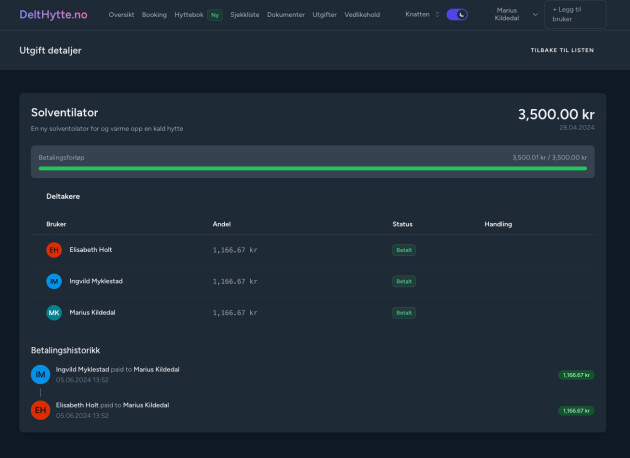Click the date 28.04.2024
The height and width of the screenshot is (458, 630).
tap(577, 128)
